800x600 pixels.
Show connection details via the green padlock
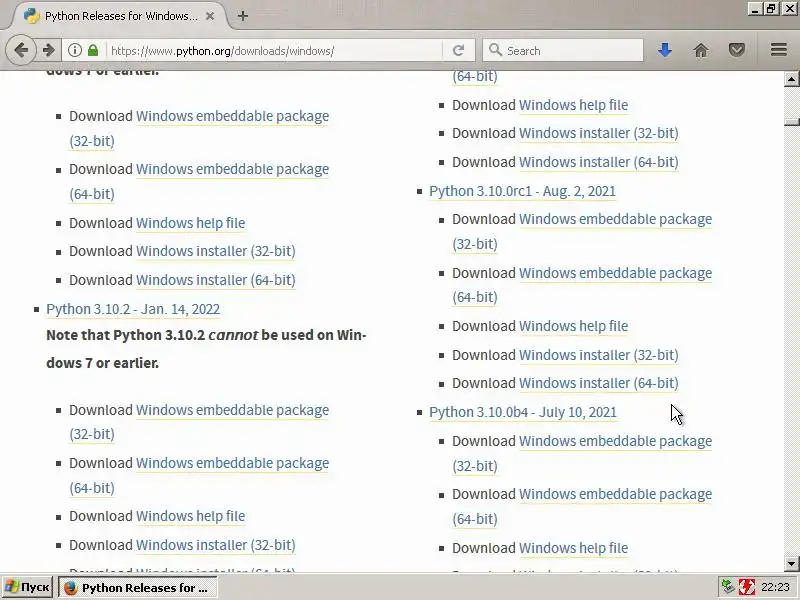coord(93,50)
